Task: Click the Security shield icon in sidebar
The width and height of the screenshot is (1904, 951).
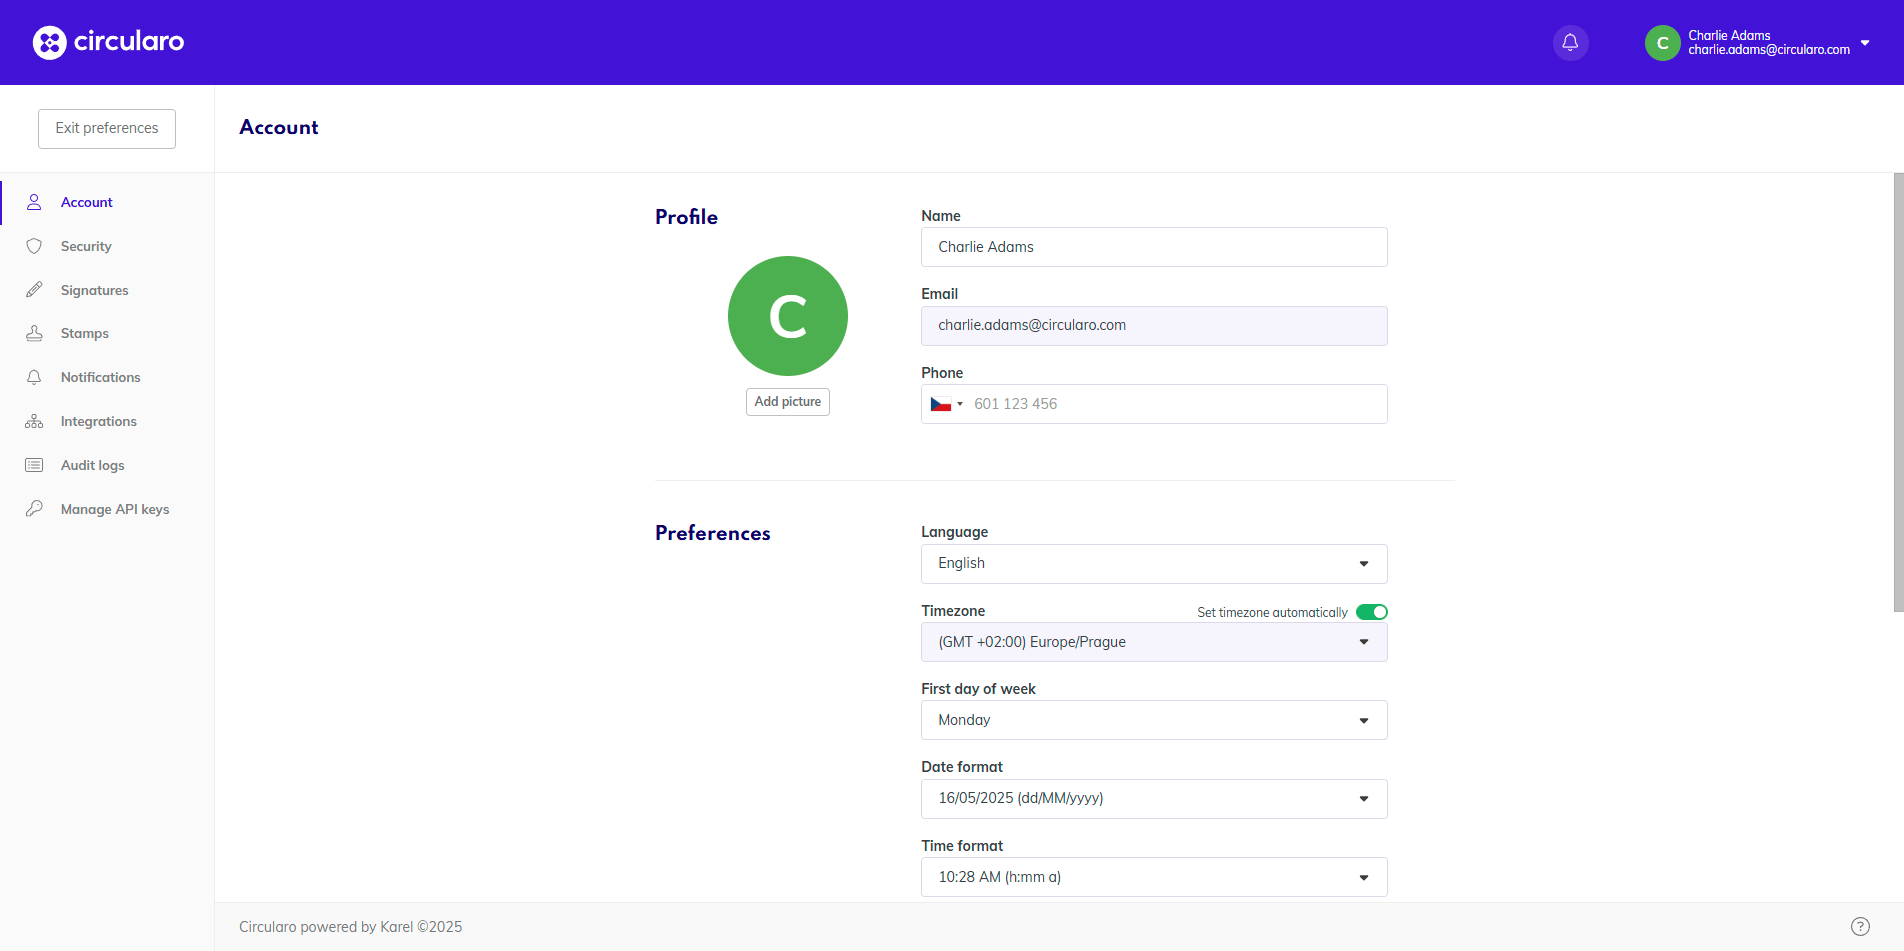Action: 34,246
